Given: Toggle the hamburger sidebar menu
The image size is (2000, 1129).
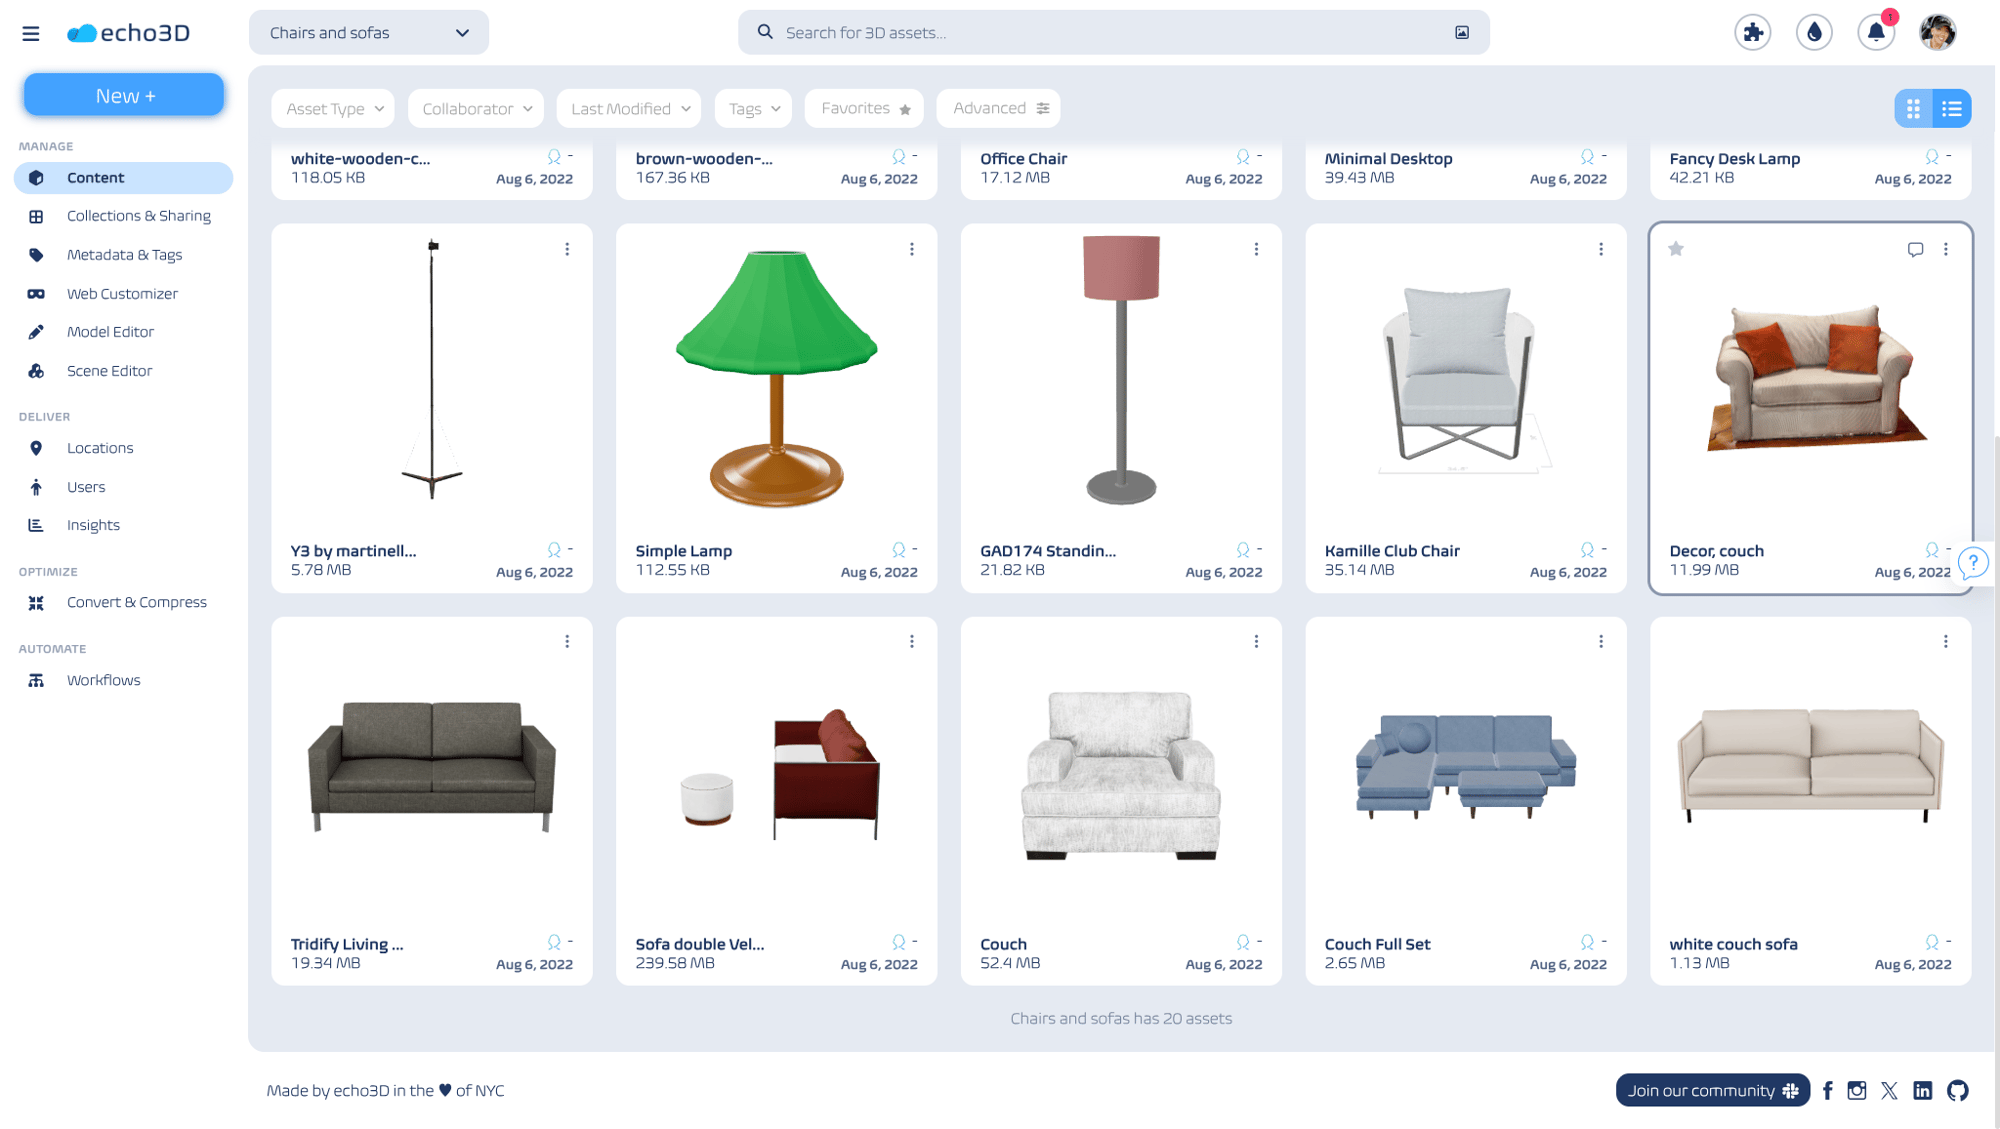Looking at the screenshot, I should tap(31, 33).
